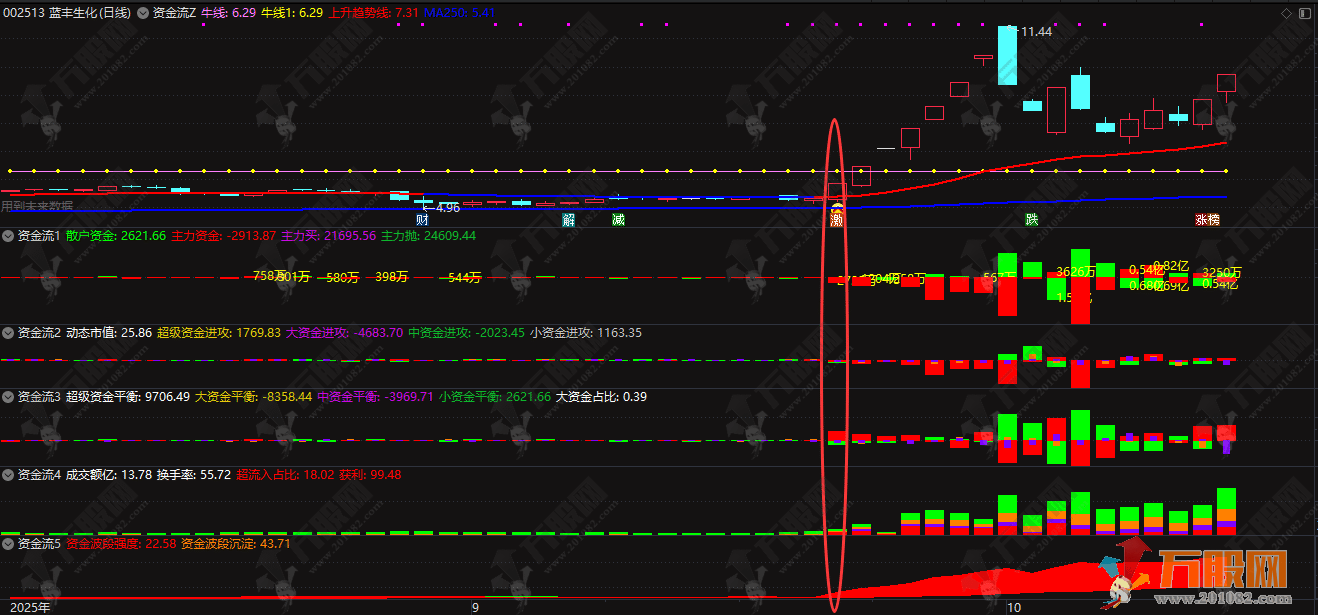The image size is (1318, 615).
Task: Click the 大资金进攻: -4683.70 value
Action: (345, 332)
